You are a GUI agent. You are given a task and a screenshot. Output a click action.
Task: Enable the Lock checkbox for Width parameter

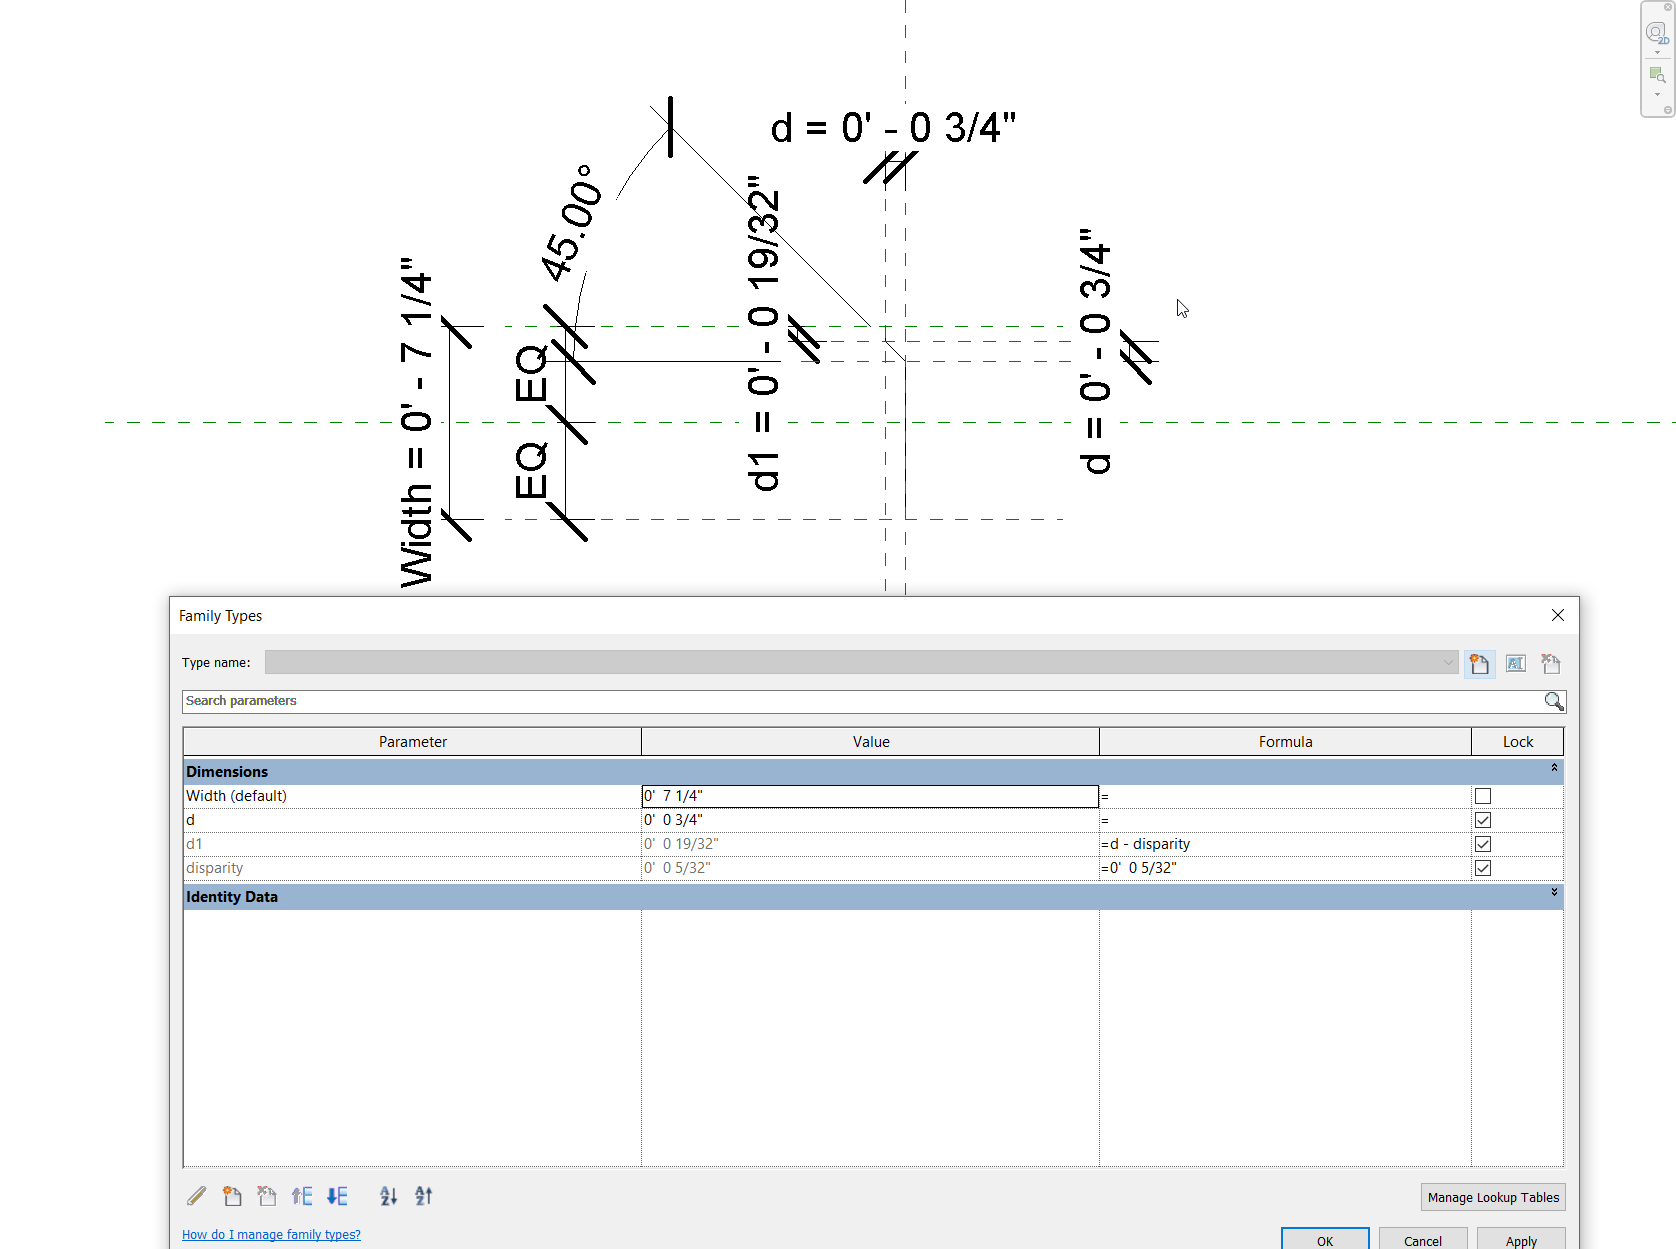tap(1483, 795)
